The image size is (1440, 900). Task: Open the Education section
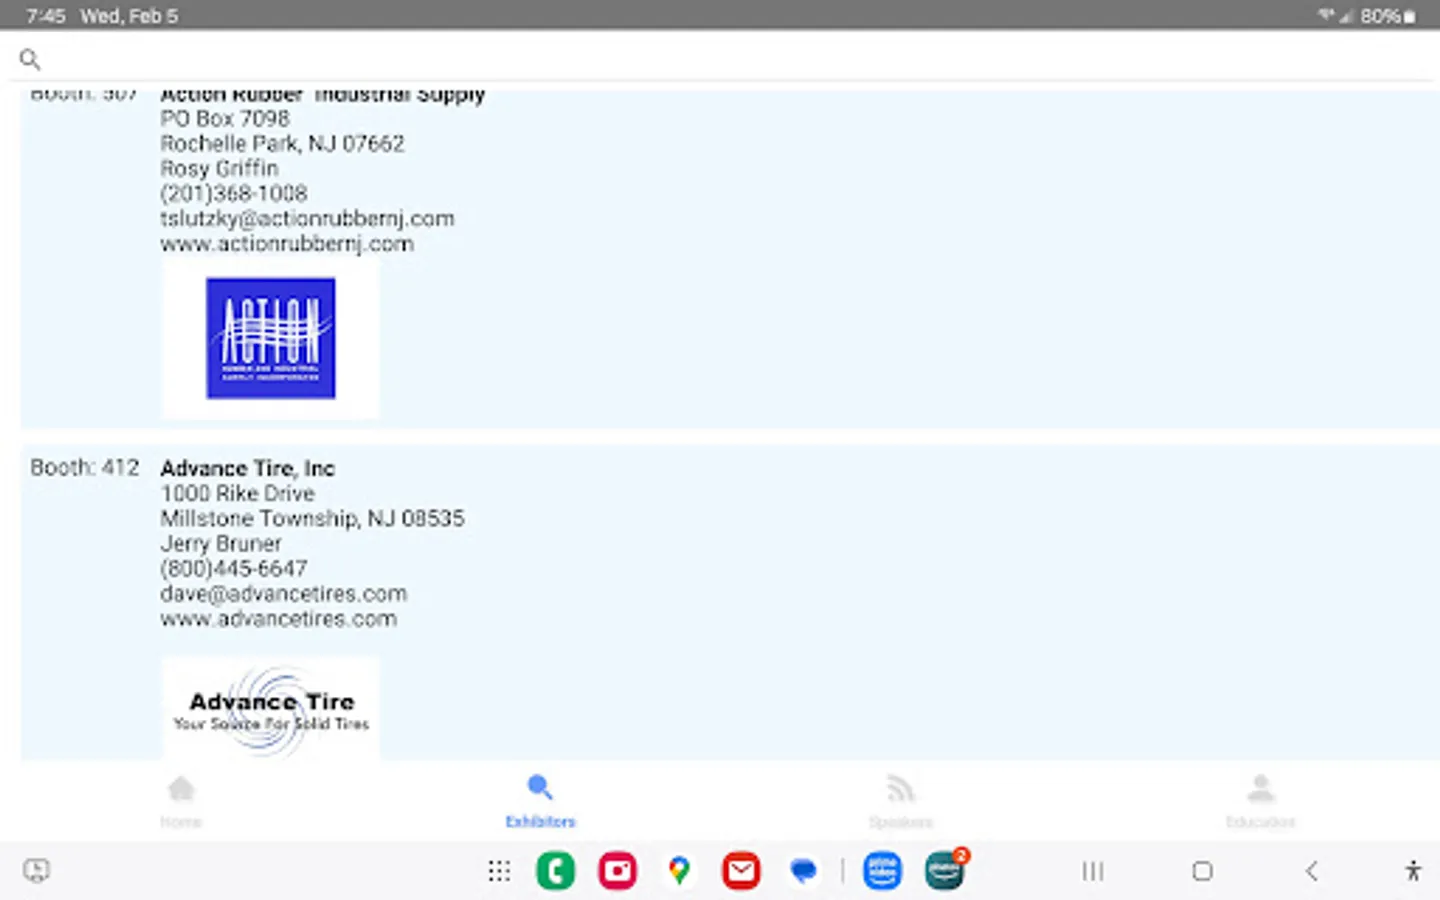(x=1260, y=800)
